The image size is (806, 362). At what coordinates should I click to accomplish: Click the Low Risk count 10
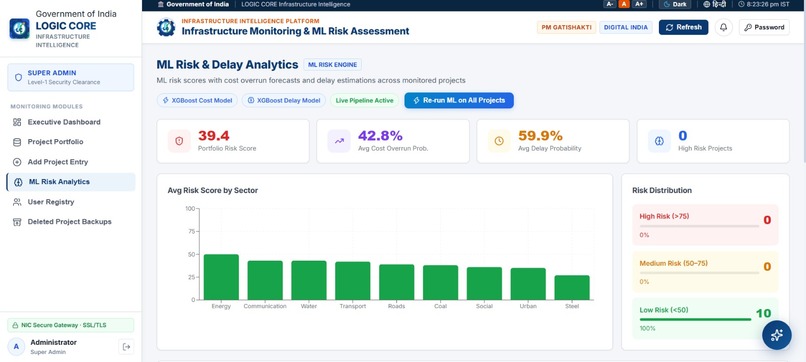(x=763, y=314)
